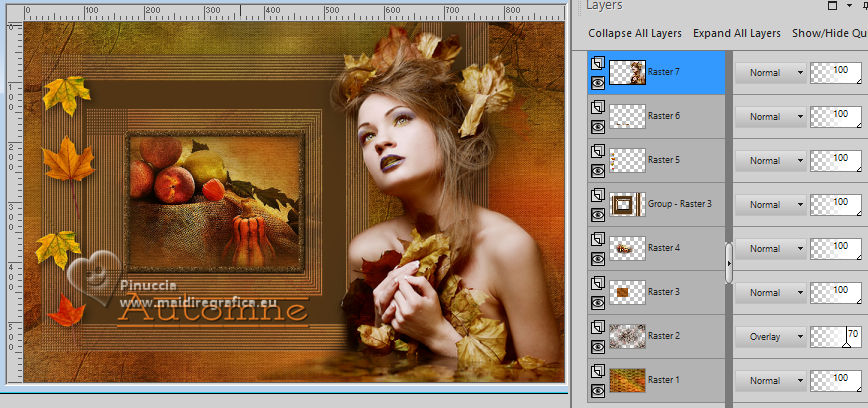Open blend mode dropdown for Raster 7
The height and width of the screenshot is (408, 868).
[771, 73]
